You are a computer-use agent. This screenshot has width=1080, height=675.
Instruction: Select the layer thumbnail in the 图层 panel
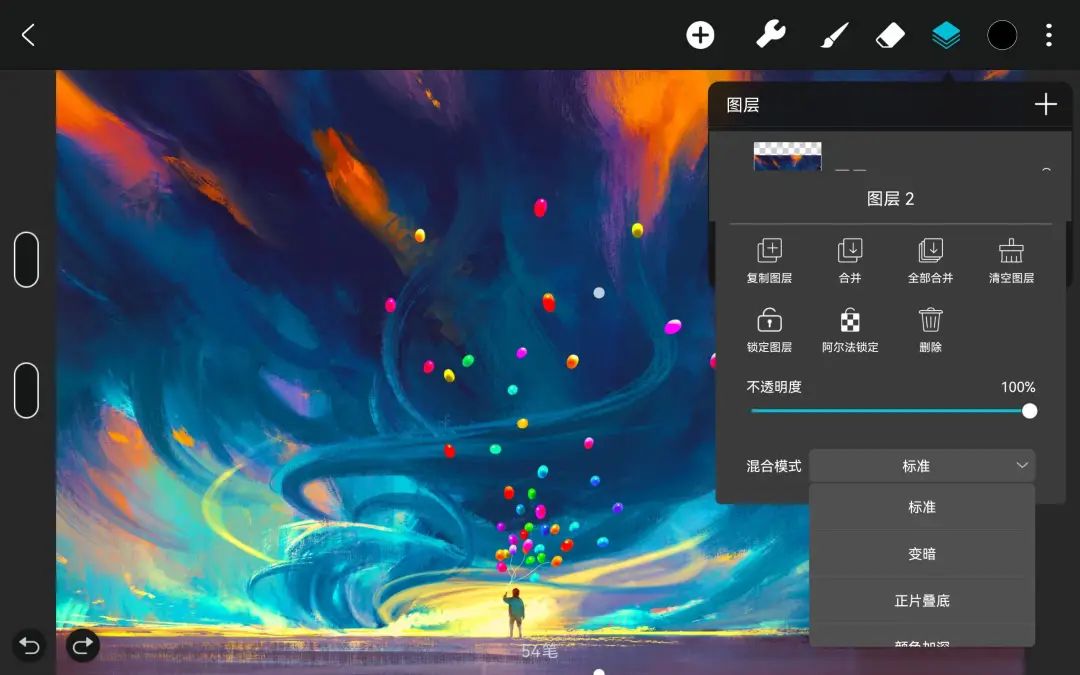pyautogui.click(x=787, y=156)
